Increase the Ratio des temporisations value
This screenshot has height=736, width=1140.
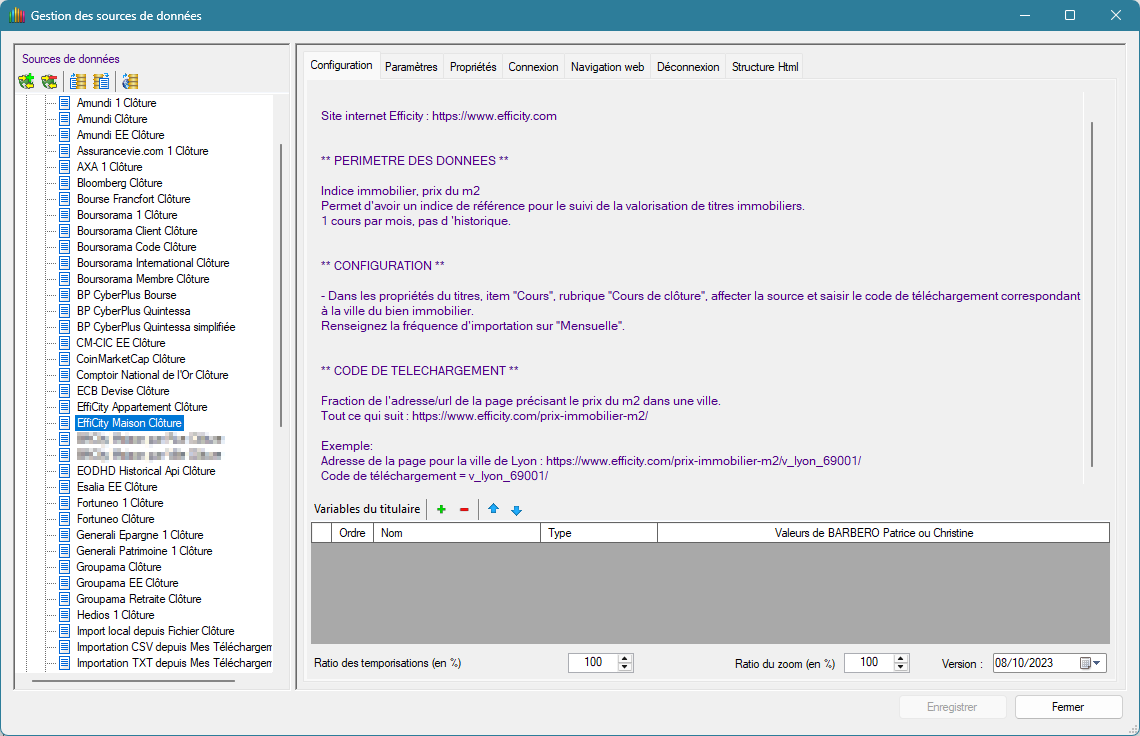pos(625,658)
